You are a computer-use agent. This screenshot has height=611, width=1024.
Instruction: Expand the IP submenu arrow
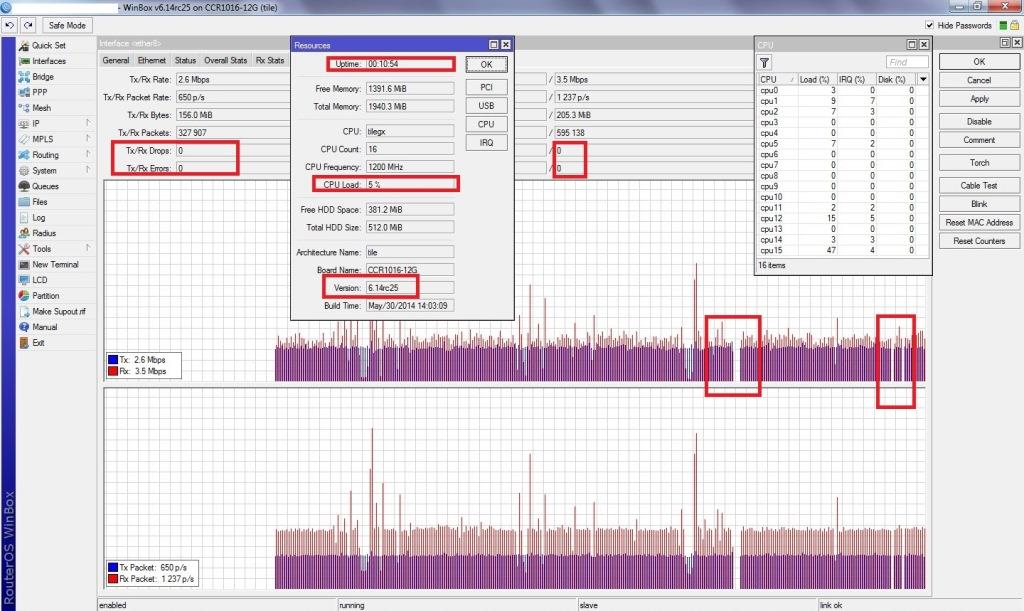point(88,123)
